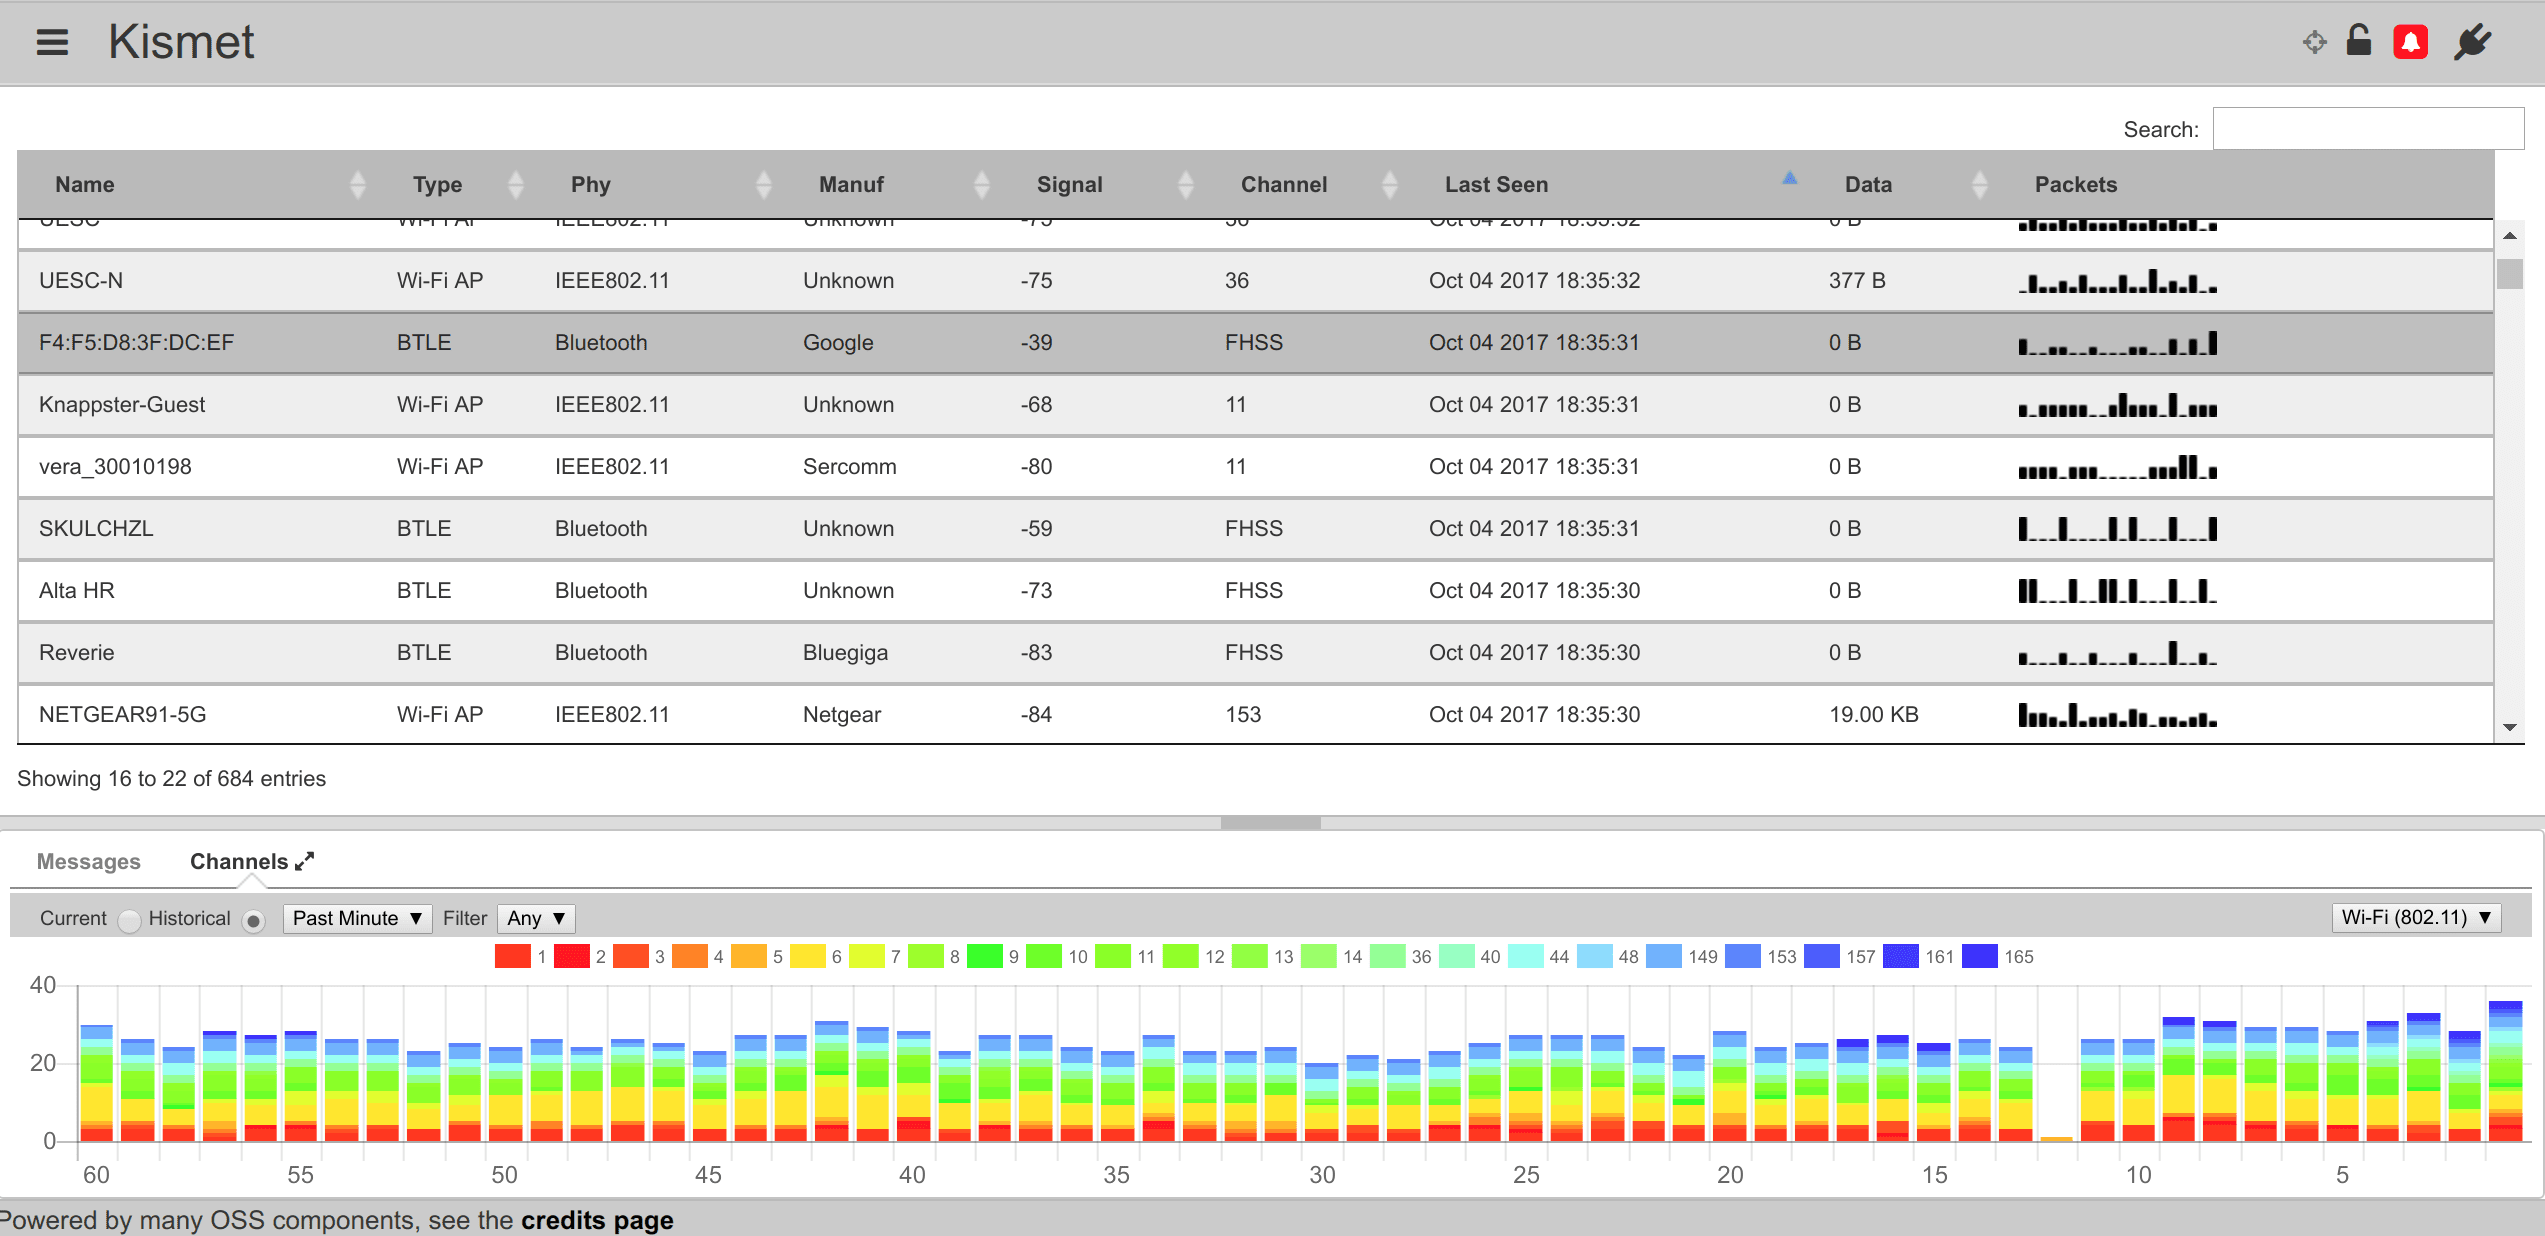Click channel 1 red color swatch

512,956
